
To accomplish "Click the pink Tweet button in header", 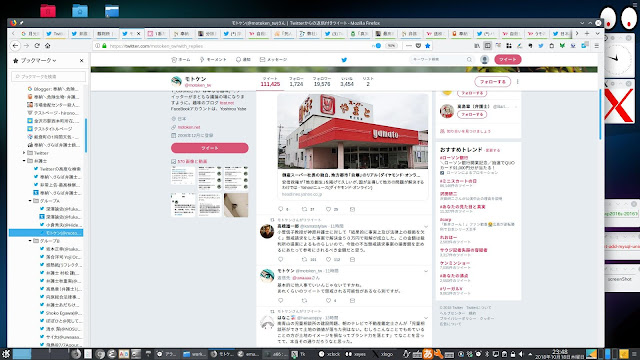I will pyautogui.click(x=508, y=60).
